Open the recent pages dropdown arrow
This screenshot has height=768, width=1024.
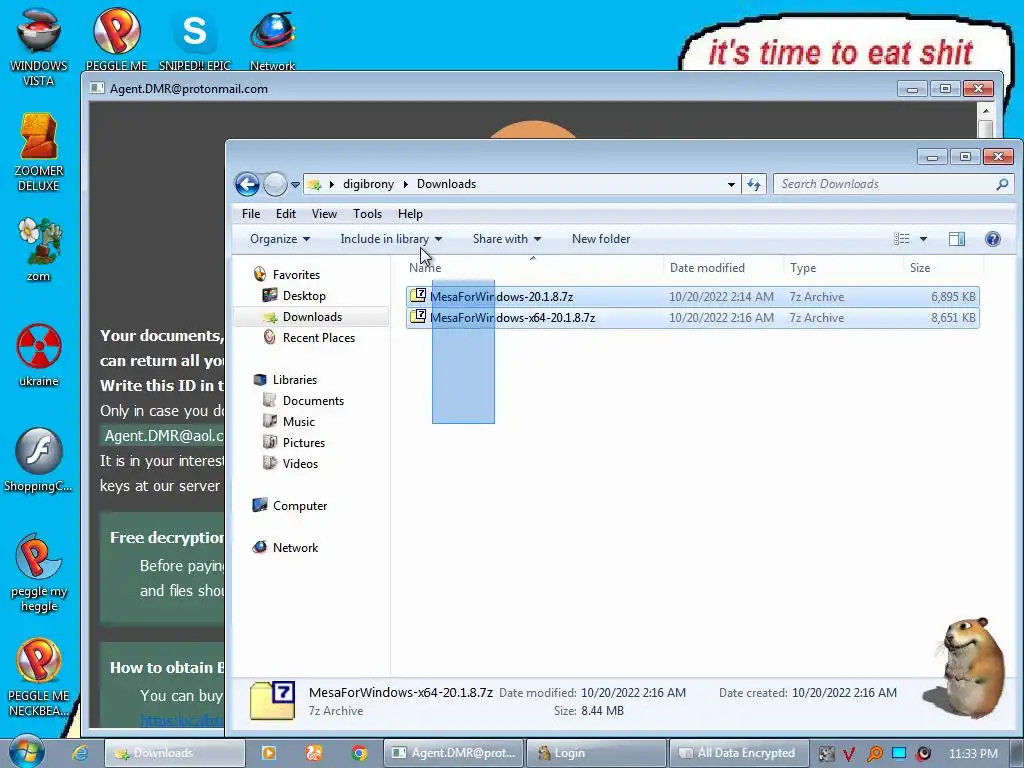point(295,185)
